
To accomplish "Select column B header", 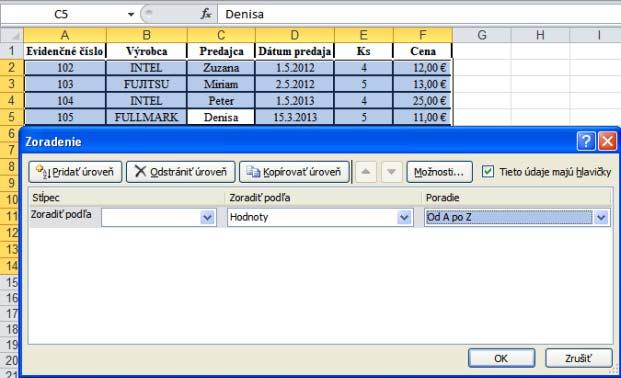I will [x=147, y=35].
